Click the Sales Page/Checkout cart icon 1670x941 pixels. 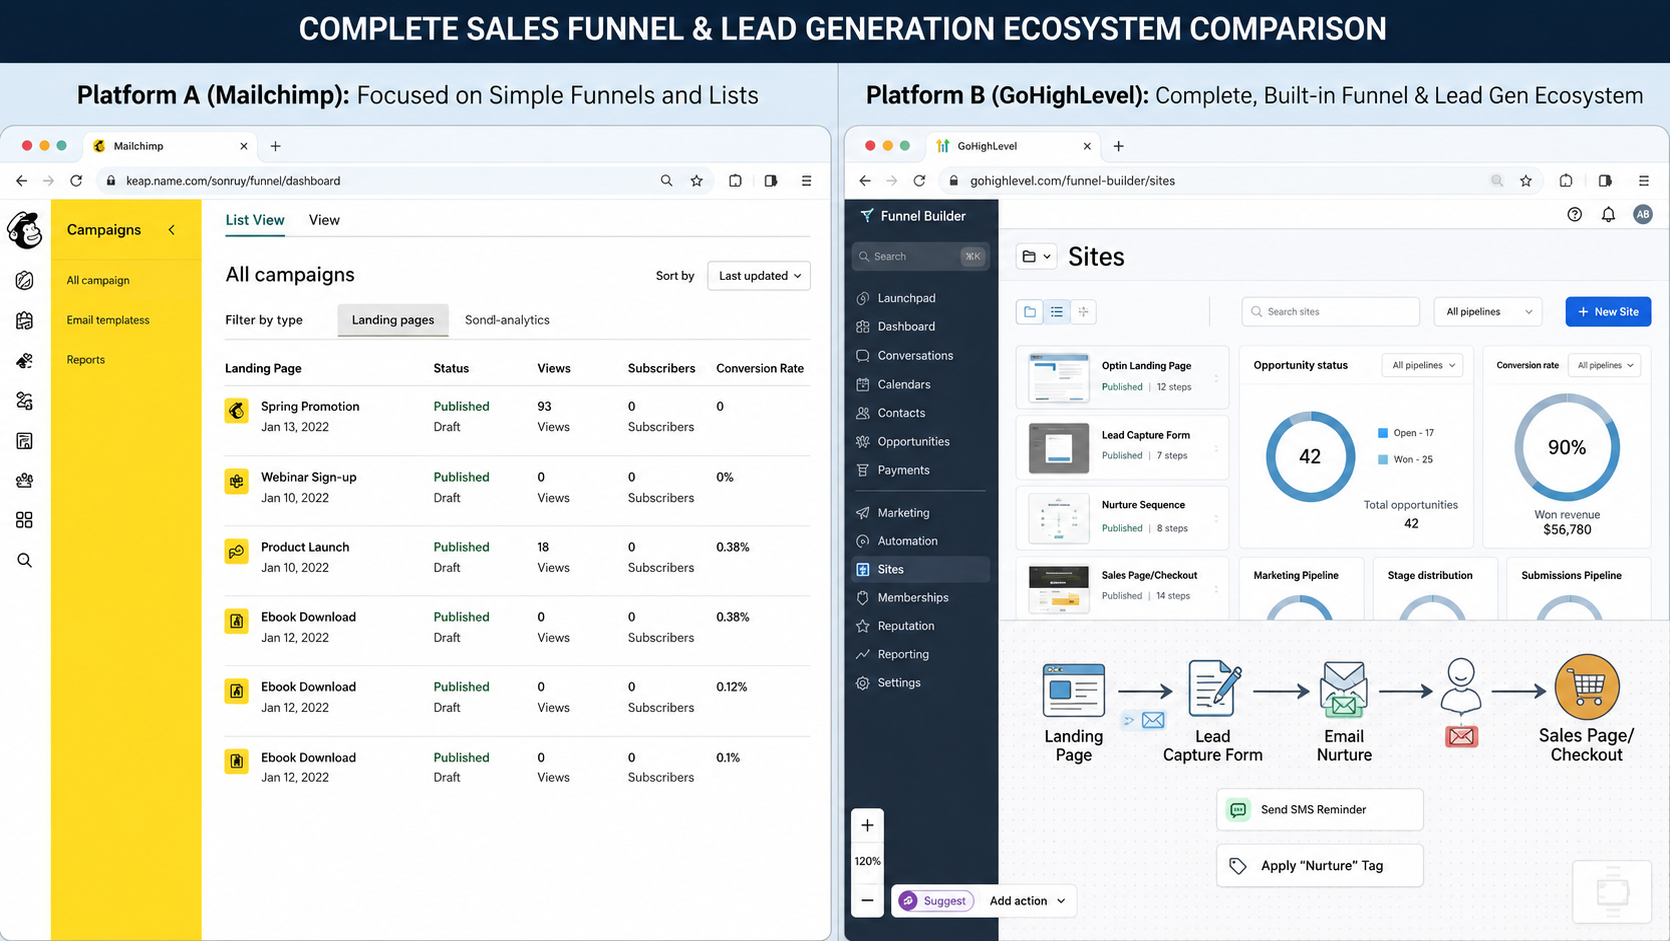[x=1587, y=687]
